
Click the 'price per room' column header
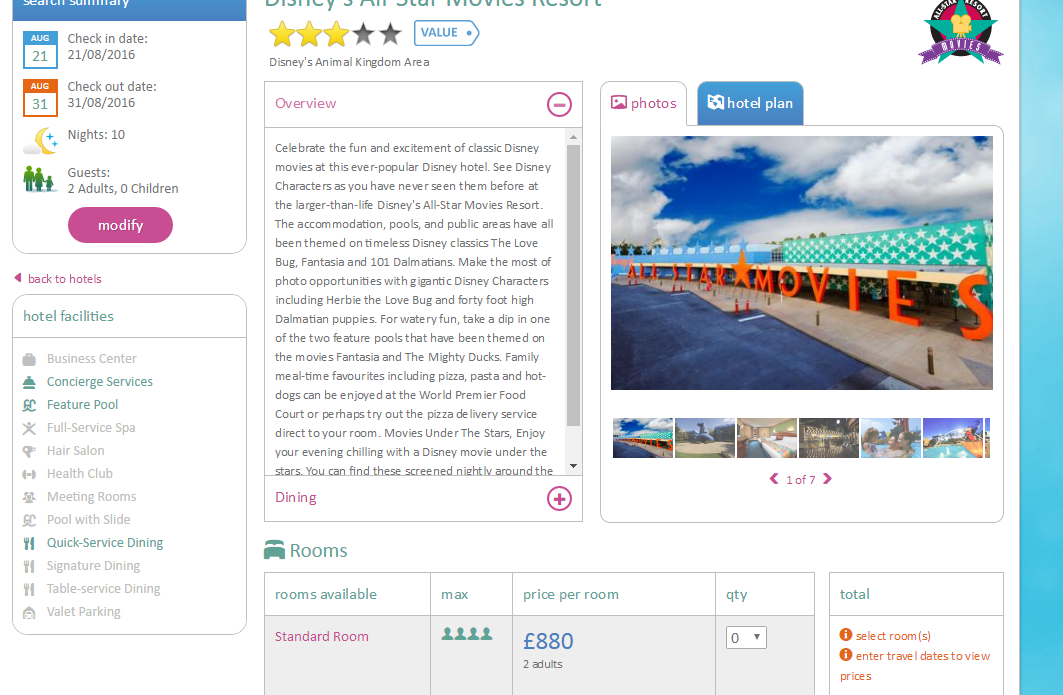pos(571,594)
